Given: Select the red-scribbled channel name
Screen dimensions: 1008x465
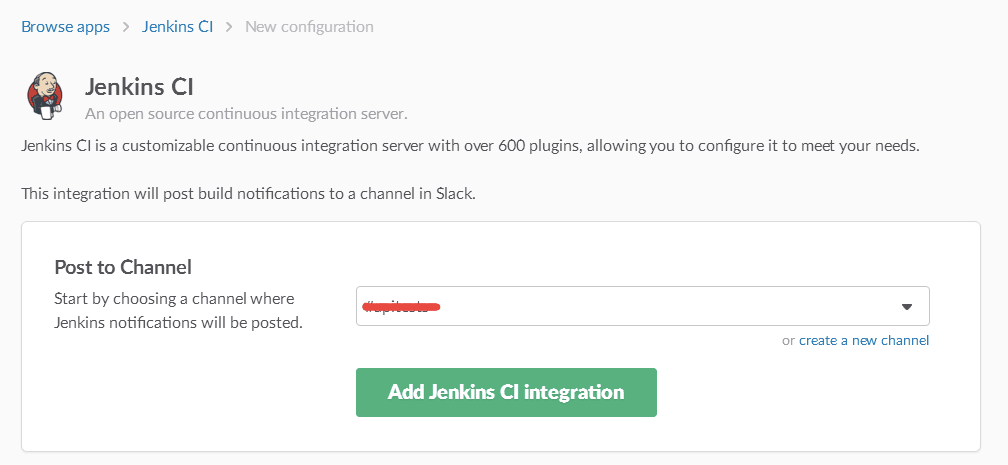Looking at the screenshot, I should click(x=401, y=306).
